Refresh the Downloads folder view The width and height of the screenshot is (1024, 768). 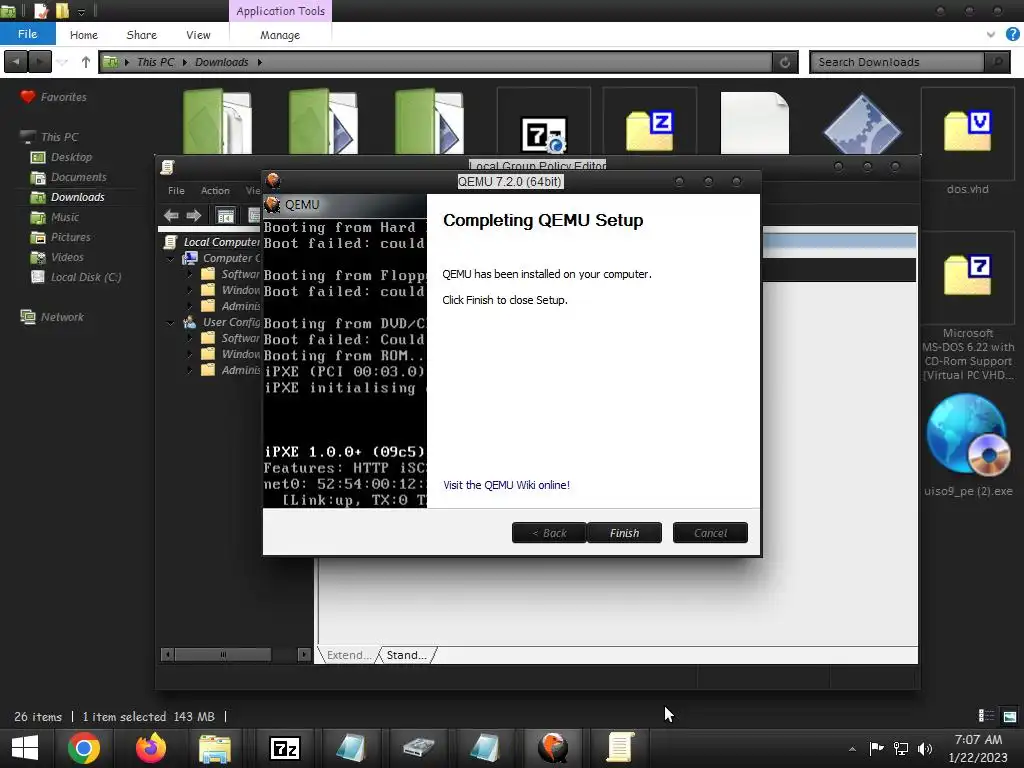785,62
